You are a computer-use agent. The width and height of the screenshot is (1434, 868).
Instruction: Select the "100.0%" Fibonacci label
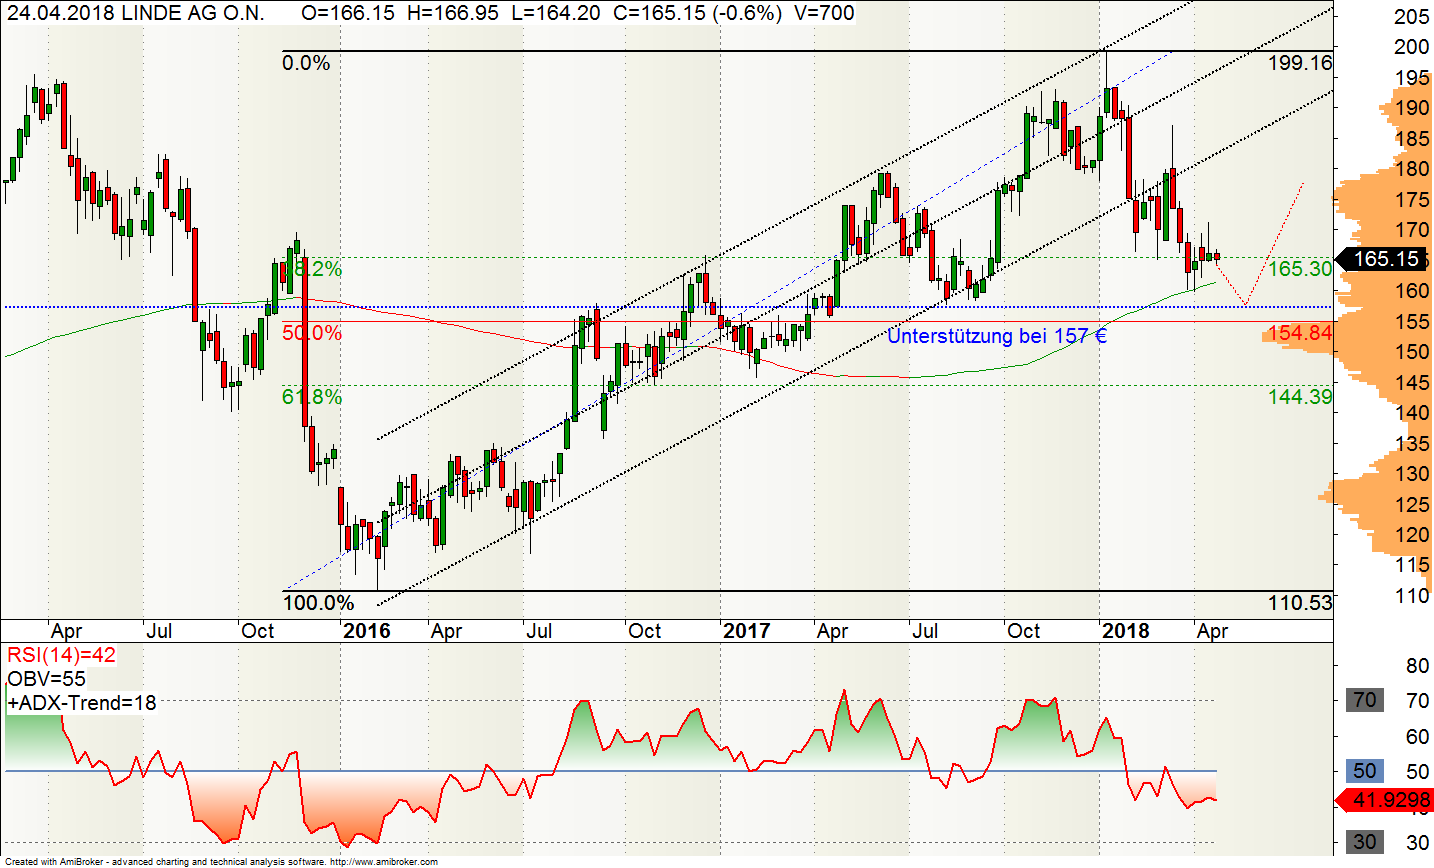tap(319, 603)
